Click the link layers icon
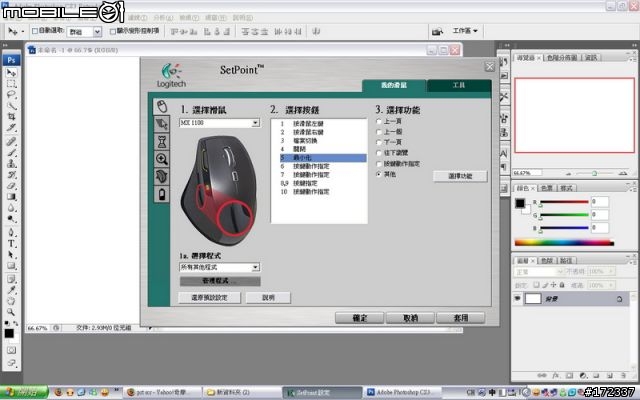 click(542, 375)
